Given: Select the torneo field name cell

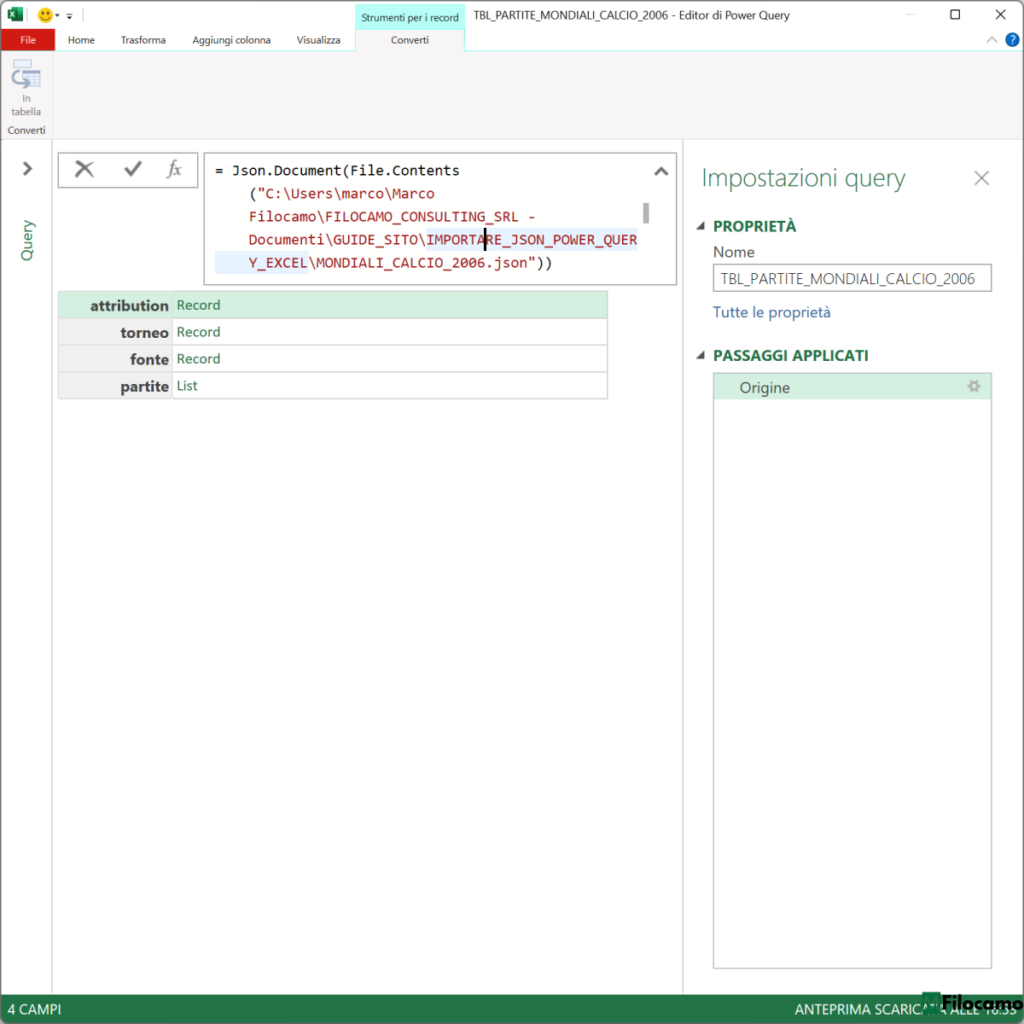Looking at the screenshot, I should point(116,332).
